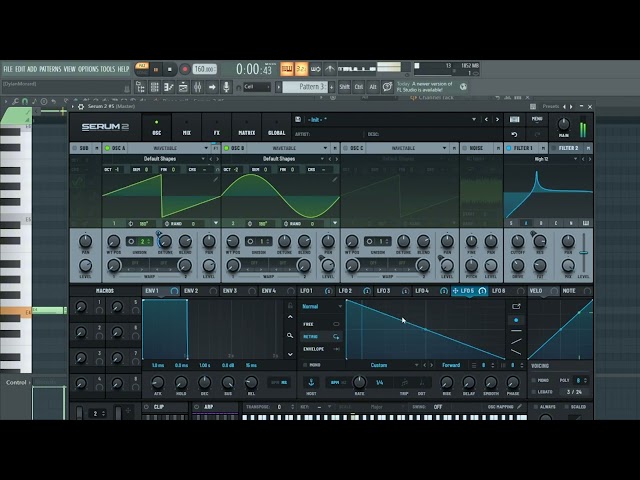The width and height of the screenshot is (640, 480).
Task: Toggle OSC B power on/off
Action: 227,148
